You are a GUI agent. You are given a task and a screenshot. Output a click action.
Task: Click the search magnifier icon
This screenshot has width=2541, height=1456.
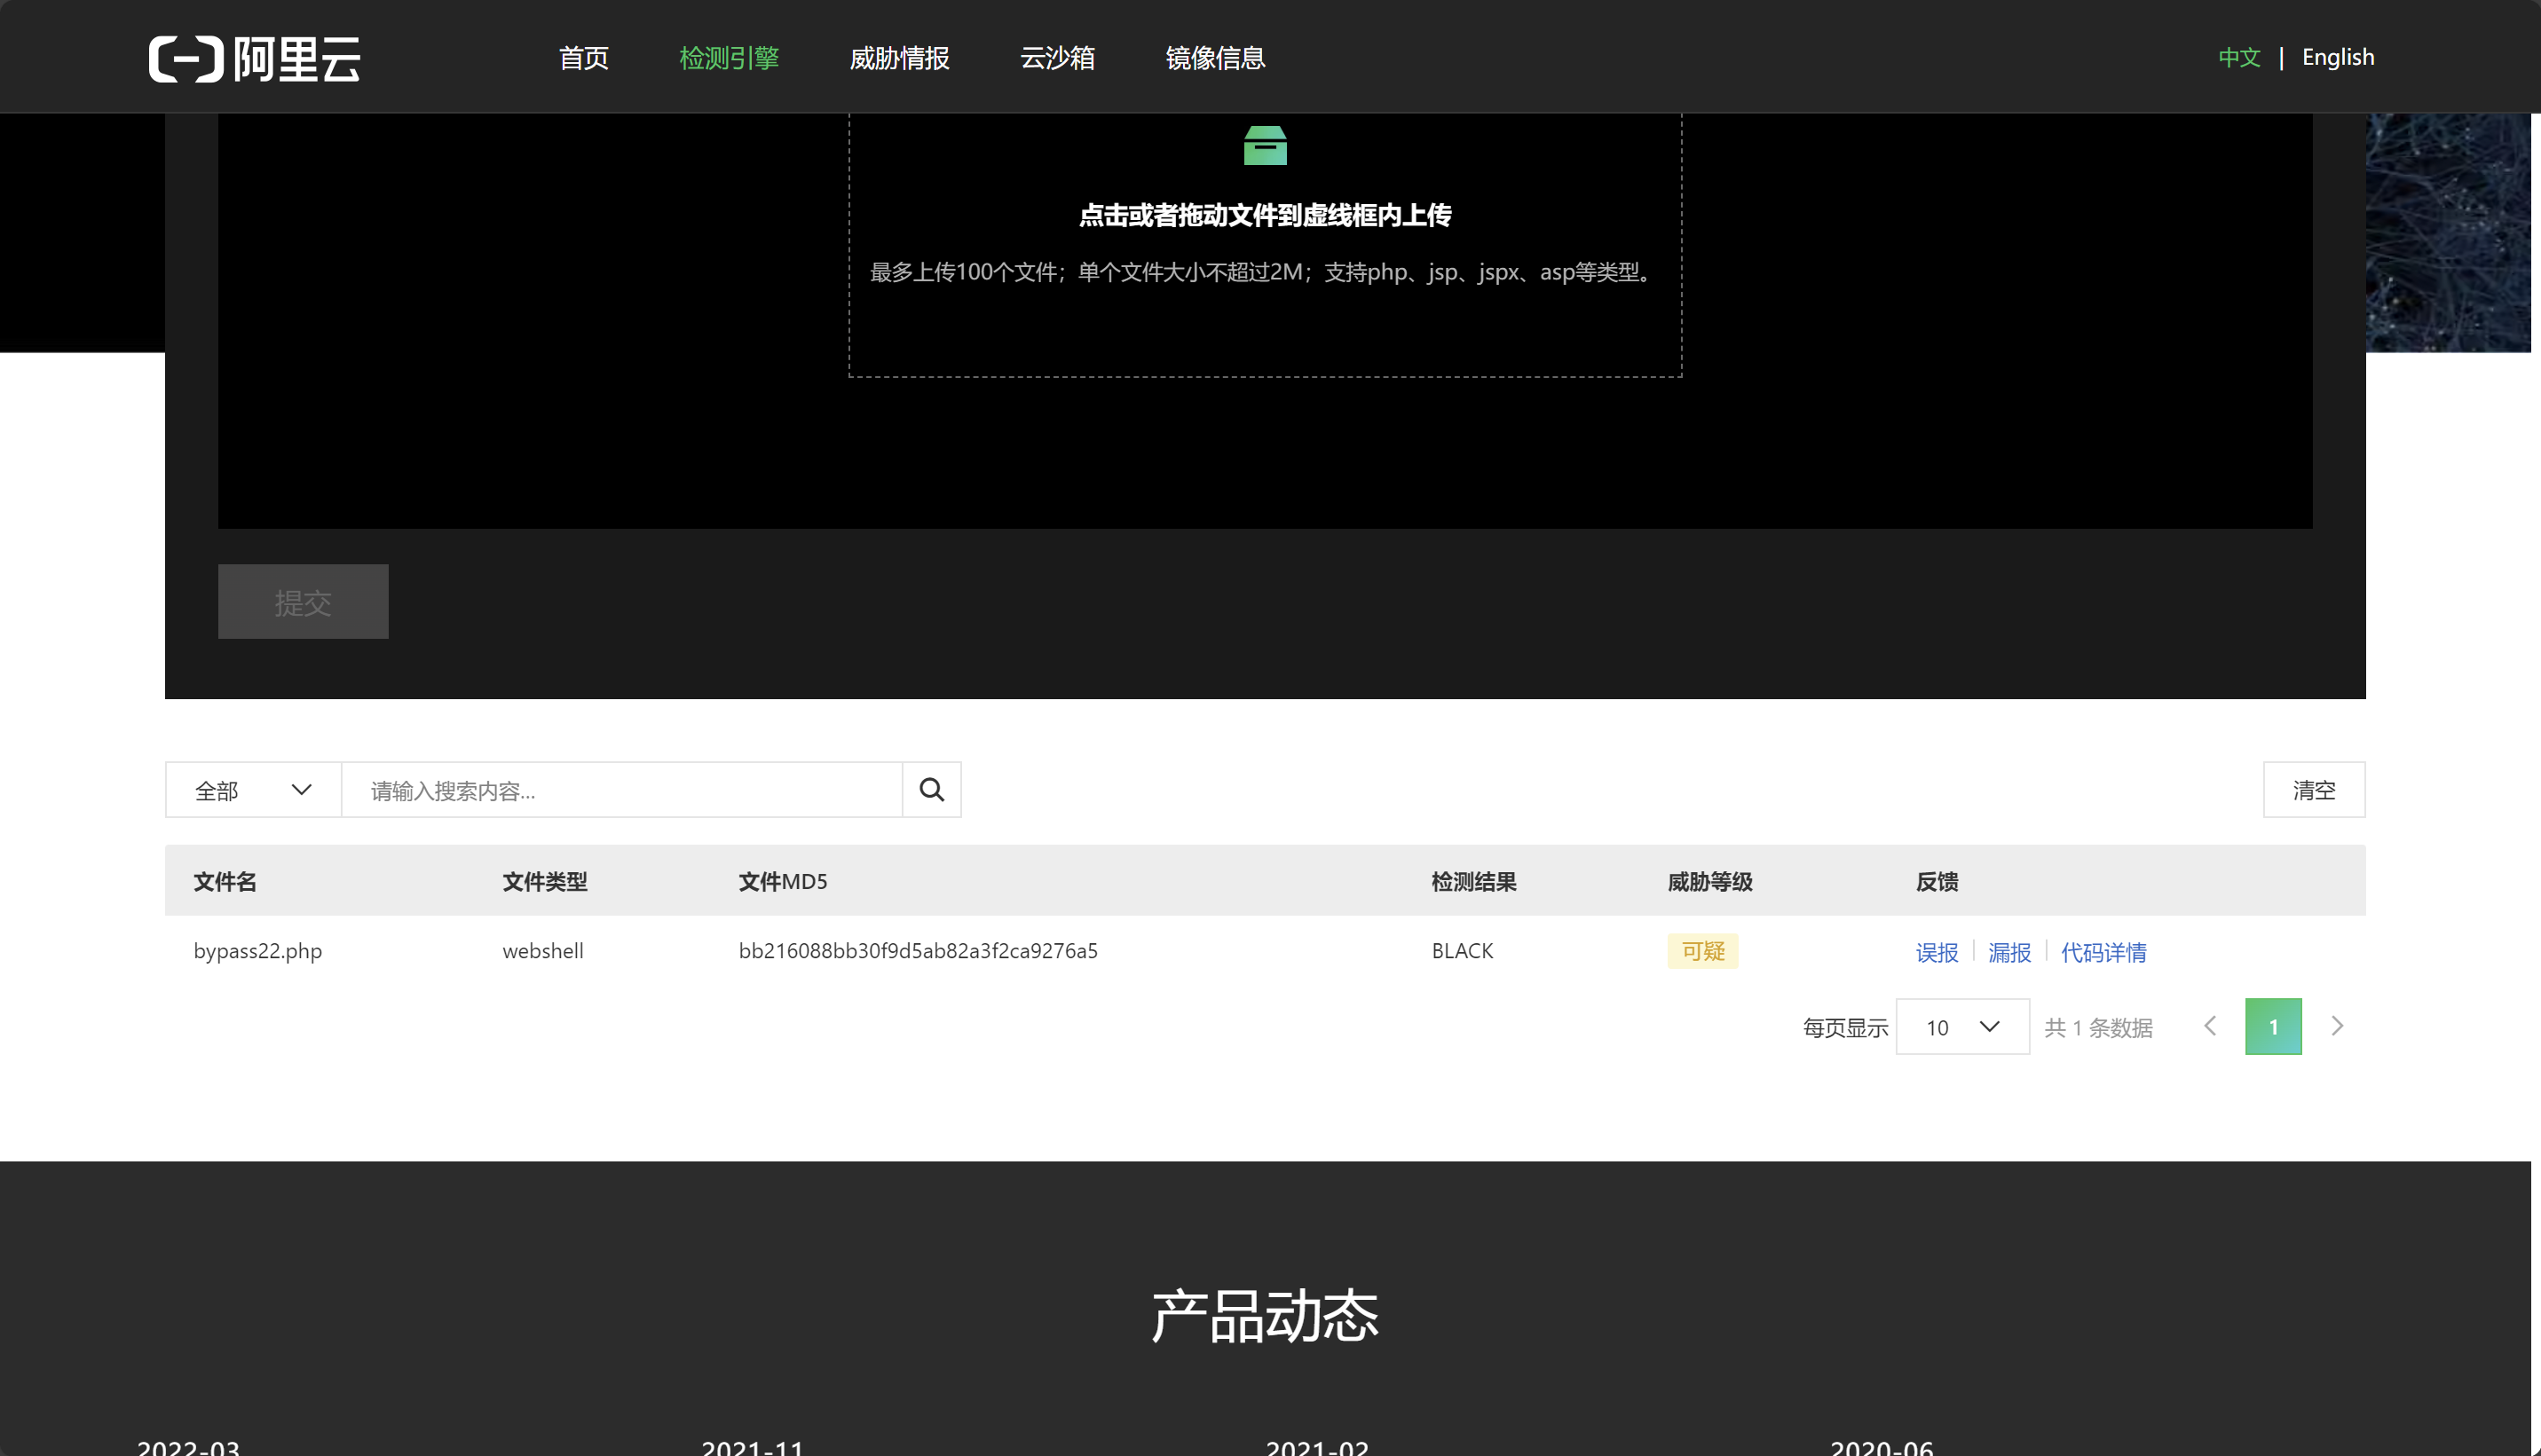(x=931, y=790)
